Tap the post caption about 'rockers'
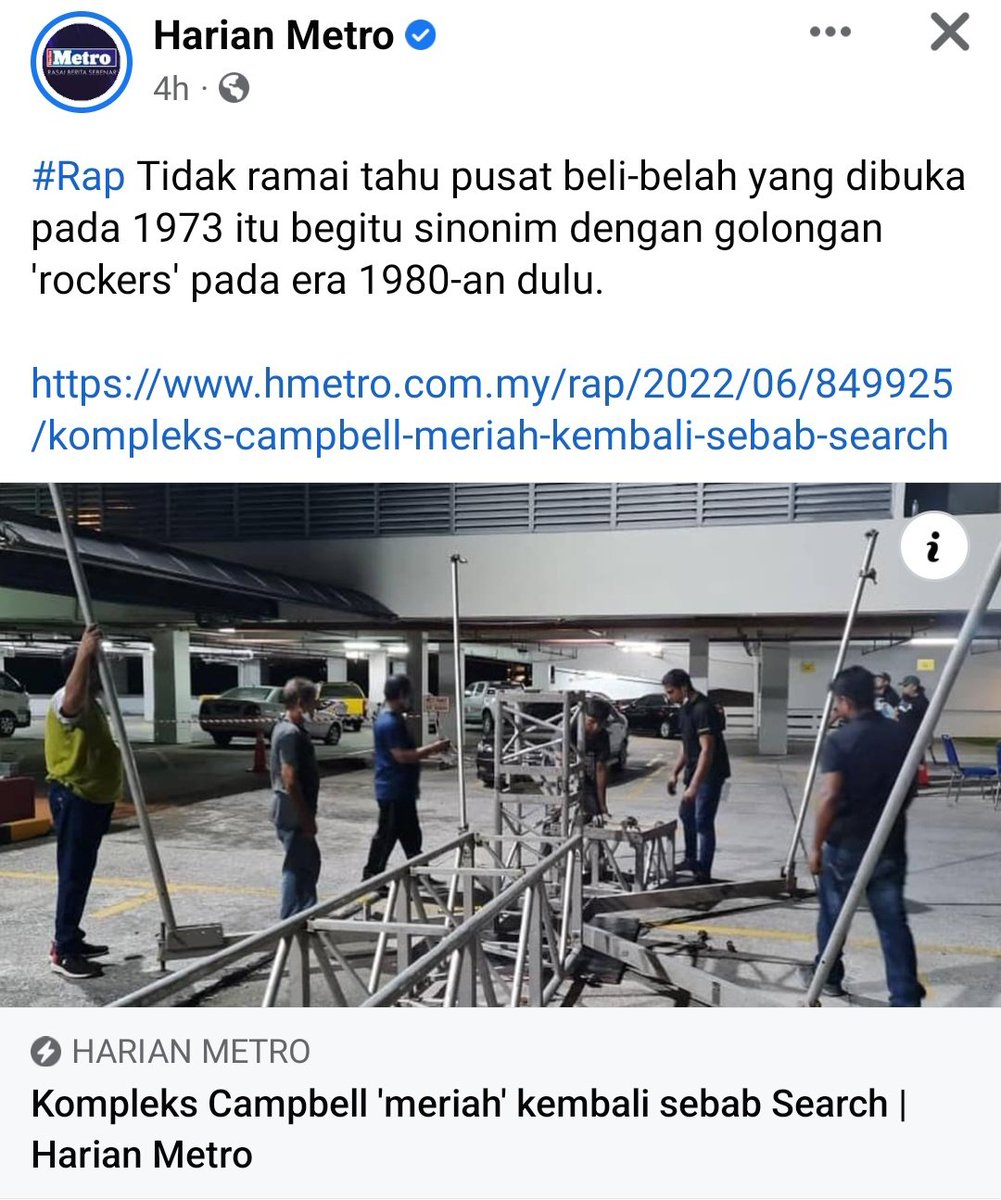 498,229
